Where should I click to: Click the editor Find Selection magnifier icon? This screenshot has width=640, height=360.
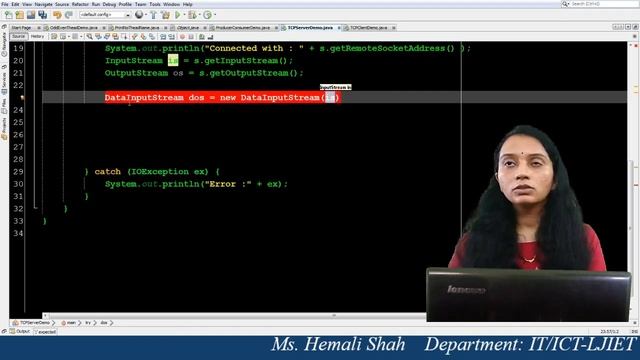(x=89, y=37)
